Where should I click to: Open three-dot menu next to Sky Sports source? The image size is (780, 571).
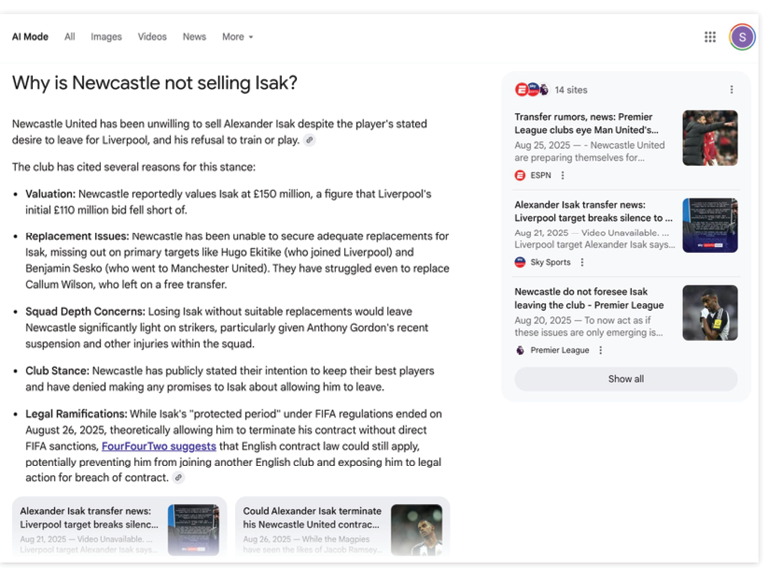(582, 262)
